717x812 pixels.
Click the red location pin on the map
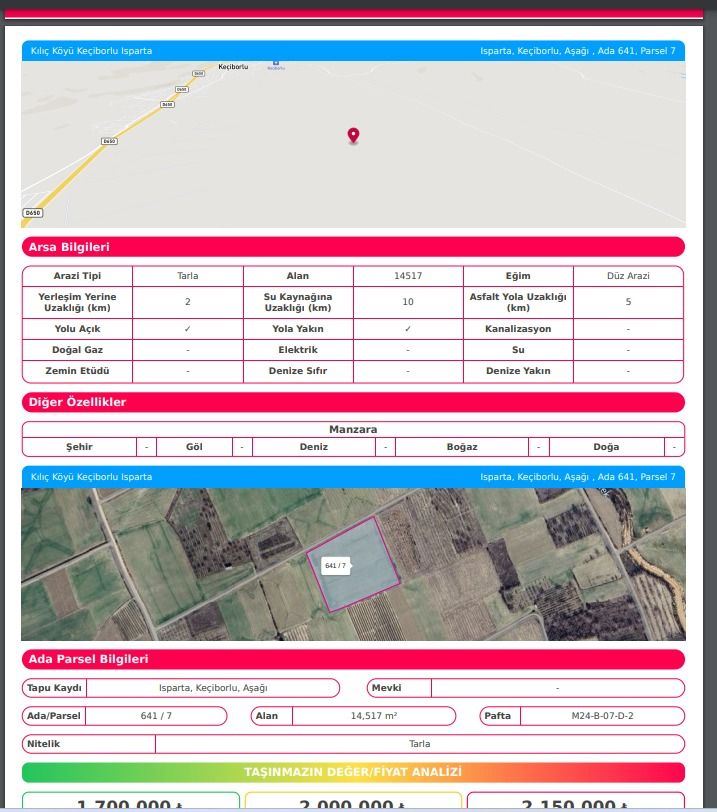tap(353, 135)
